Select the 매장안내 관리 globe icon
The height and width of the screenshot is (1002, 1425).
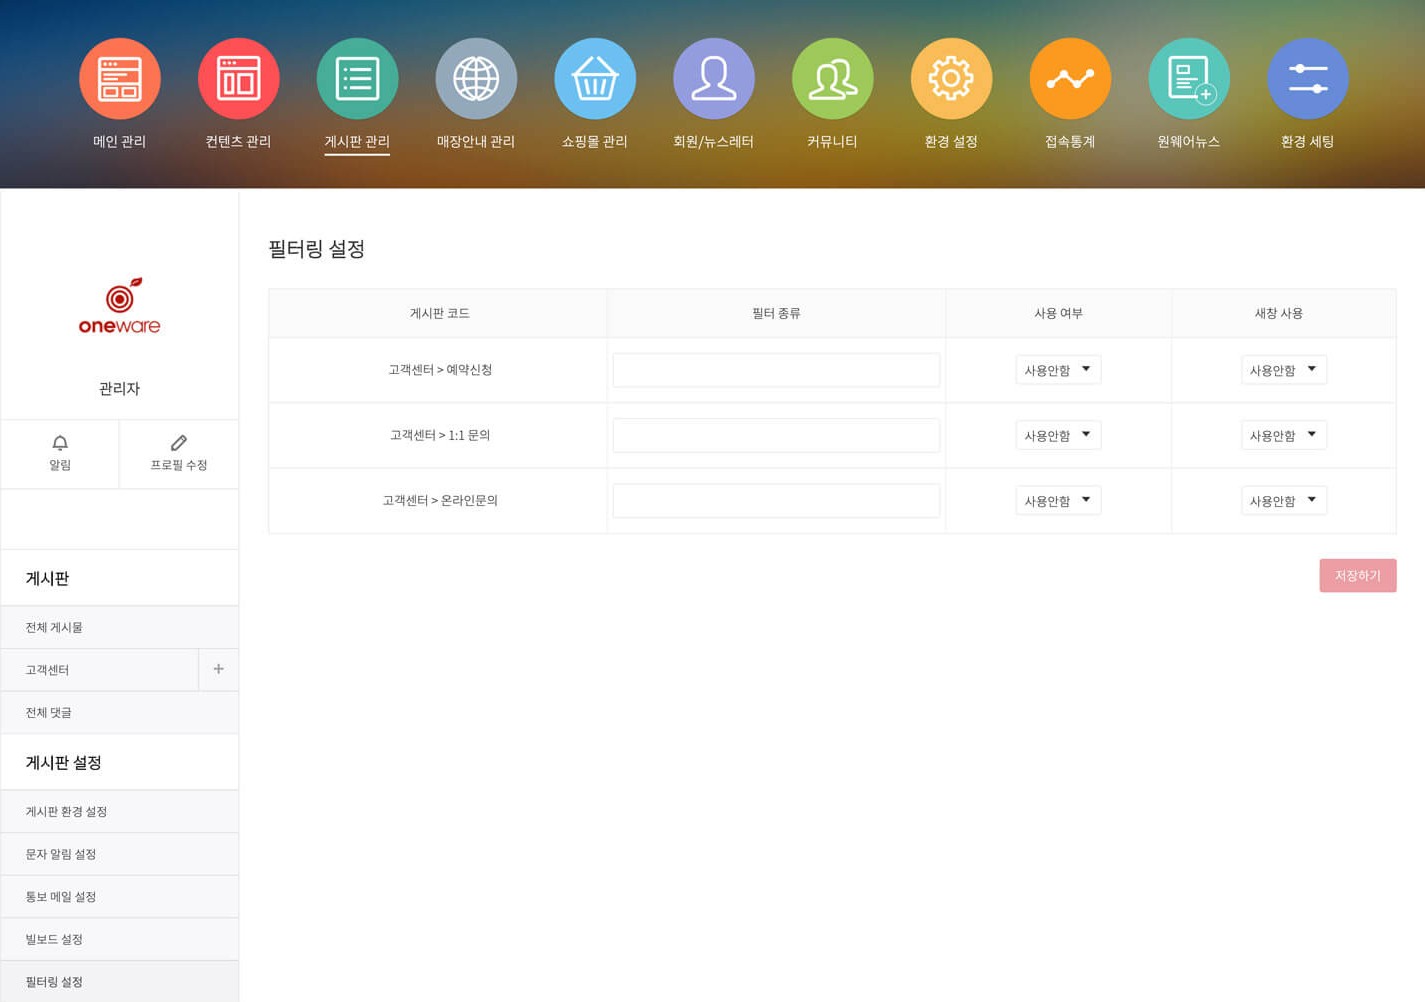pos(476,78)
